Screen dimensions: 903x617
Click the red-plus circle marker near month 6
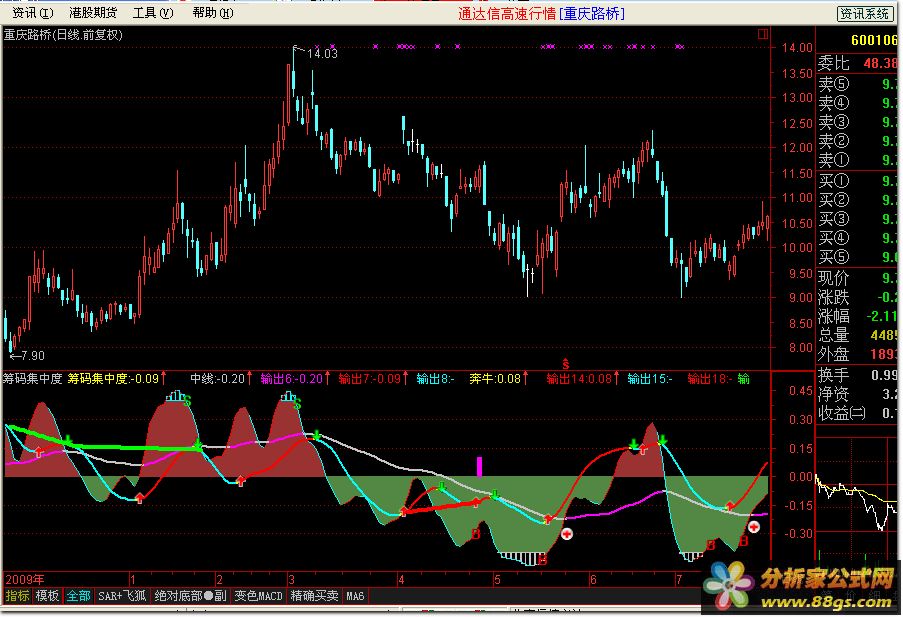pos(567,534)
